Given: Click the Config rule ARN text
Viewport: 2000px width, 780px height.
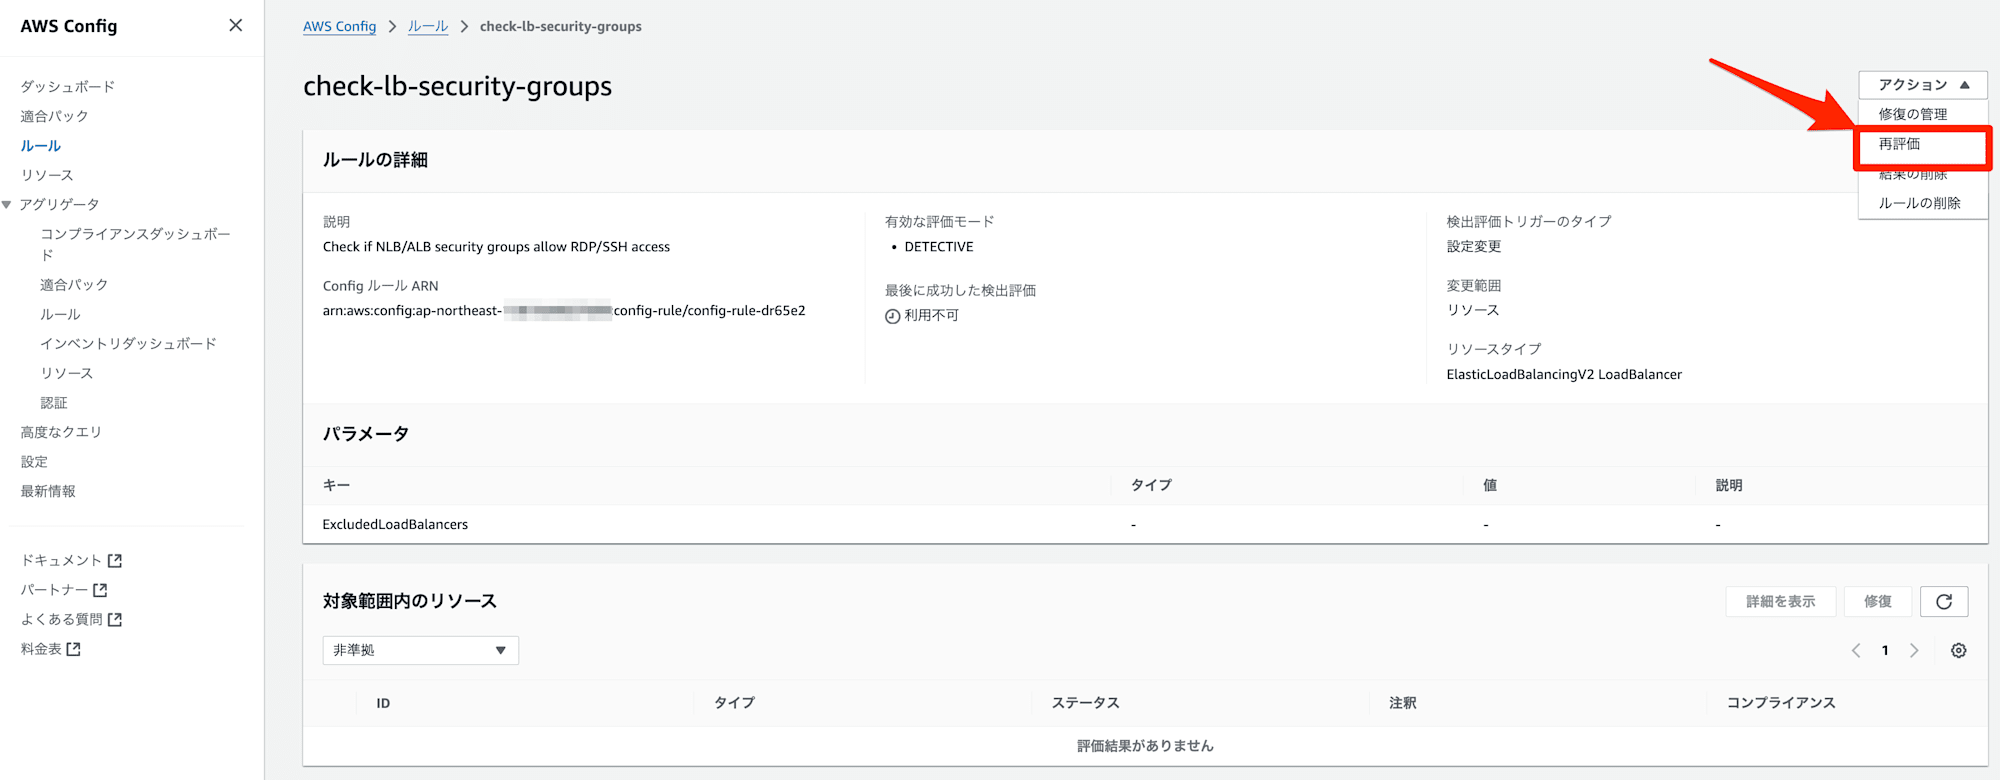Looking at the screenshot, I should 564,311.
